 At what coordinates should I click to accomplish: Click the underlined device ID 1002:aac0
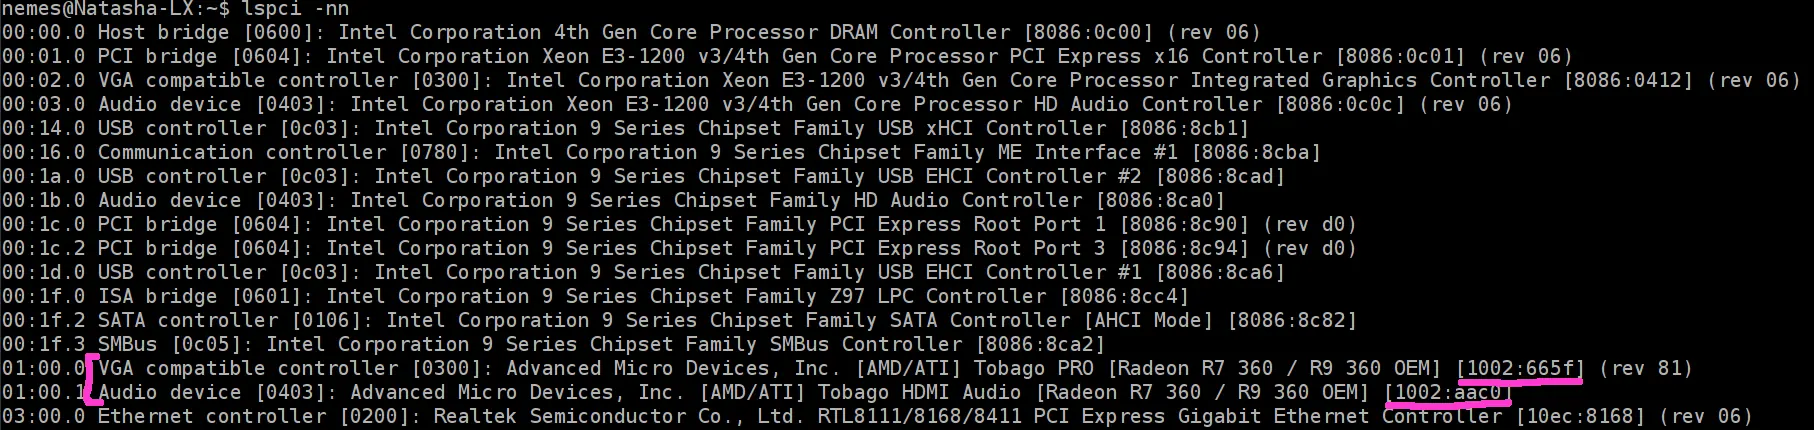click(x=1446, y=393)
